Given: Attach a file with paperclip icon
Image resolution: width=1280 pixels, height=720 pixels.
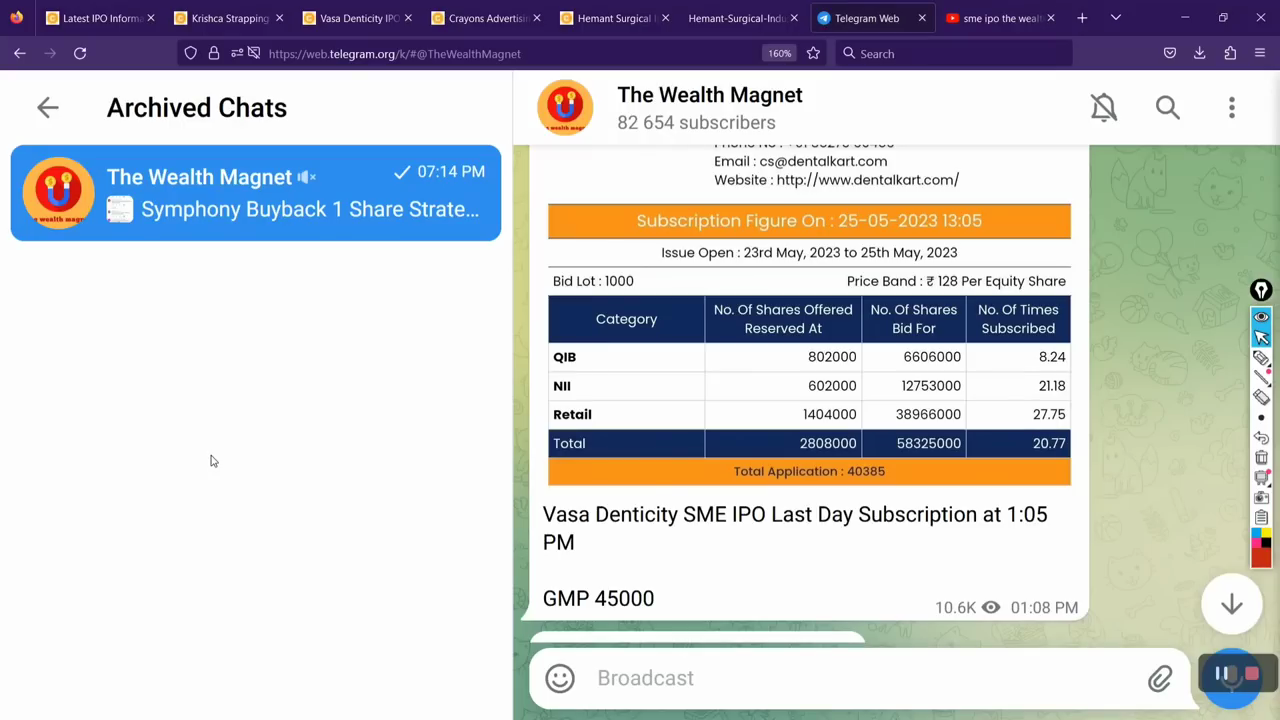Looking at the screenshot, I should (x=1160, y=679).
